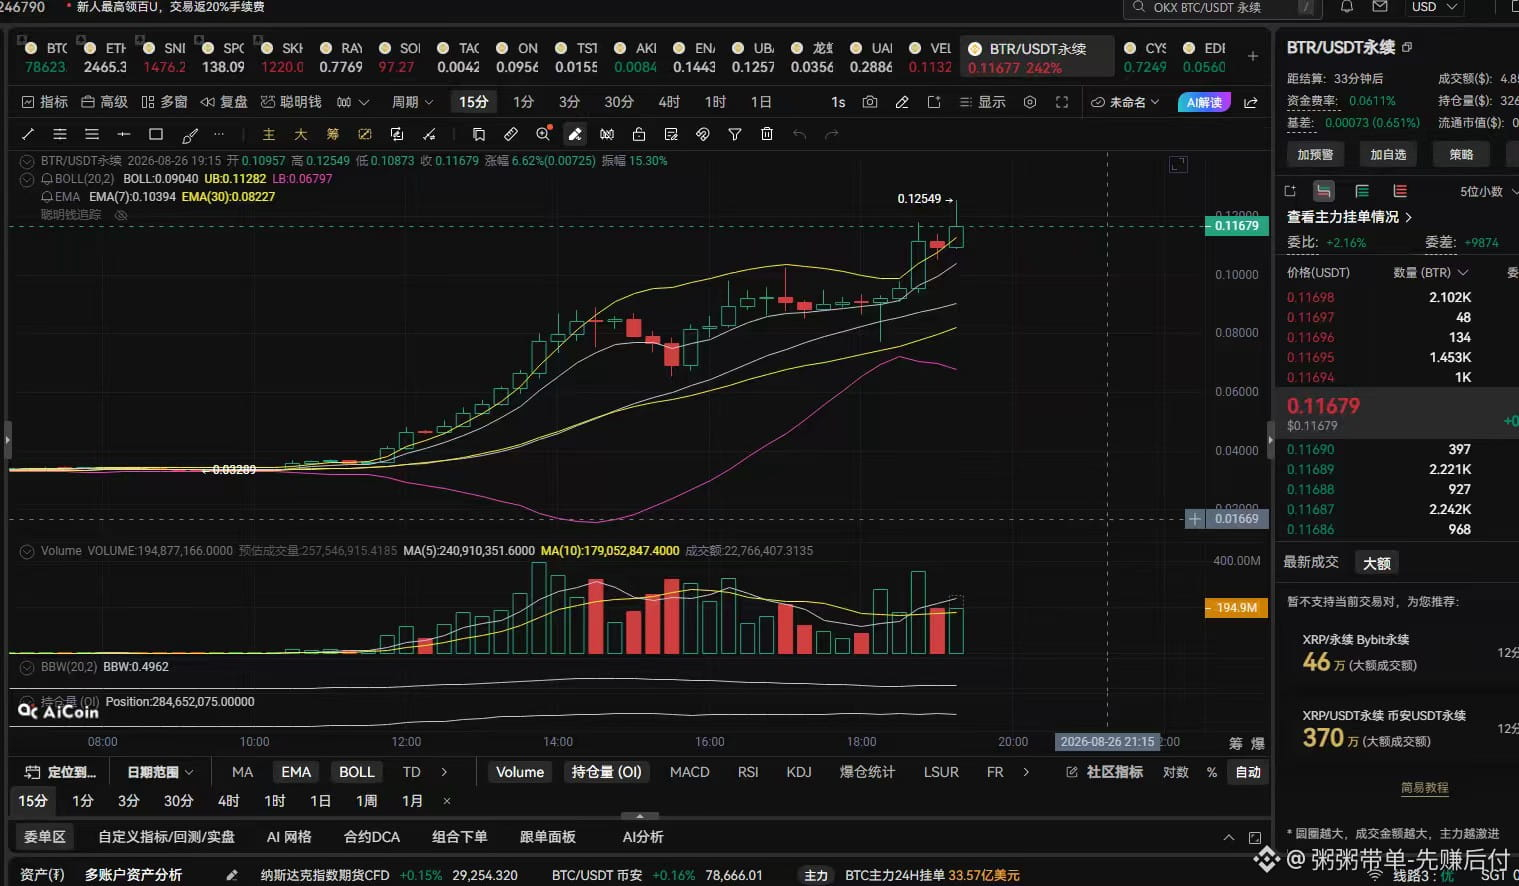1519x886 pixels.
Task: Click the 0.11698 ask price row
Action: (x=1398, y=297)
